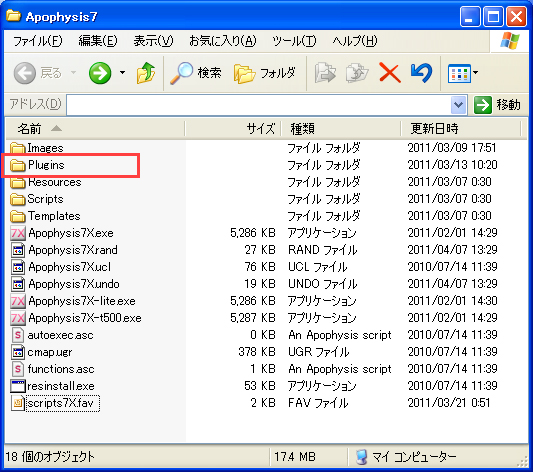533x472 pixels.
Task: Go up one folder level icon
Action: pos(145,73)
